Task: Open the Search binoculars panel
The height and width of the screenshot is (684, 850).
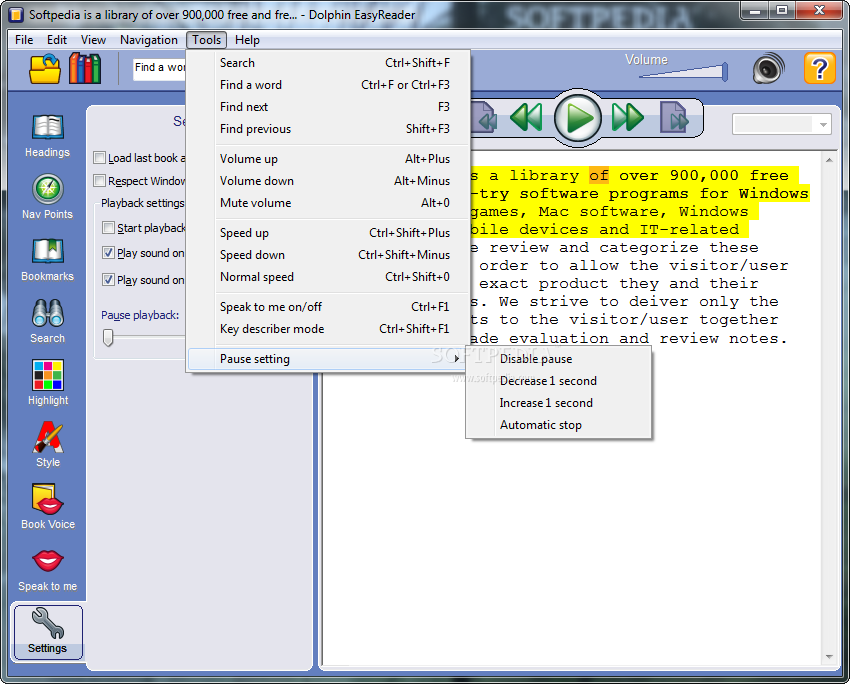Action: tap(47, 321)
